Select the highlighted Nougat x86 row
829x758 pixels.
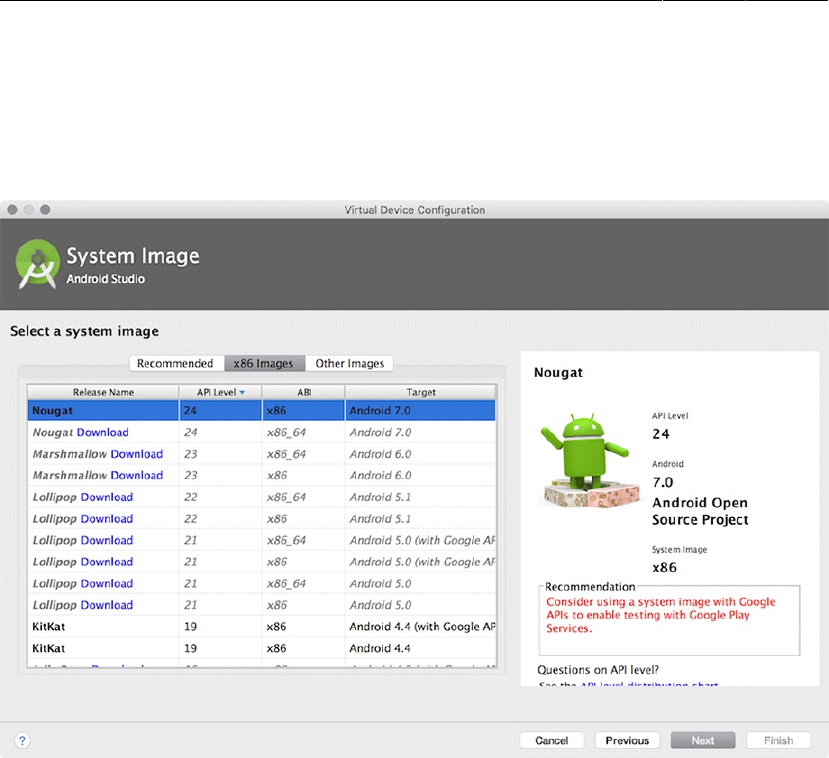[262, 411]
